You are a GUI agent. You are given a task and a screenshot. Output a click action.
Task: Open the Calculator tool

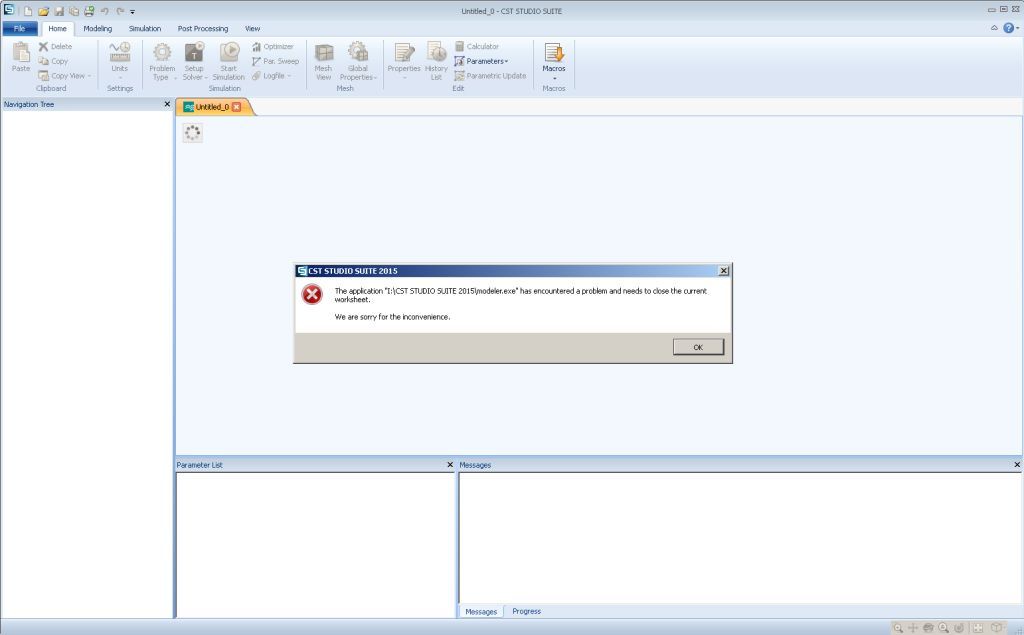[477, 46]
